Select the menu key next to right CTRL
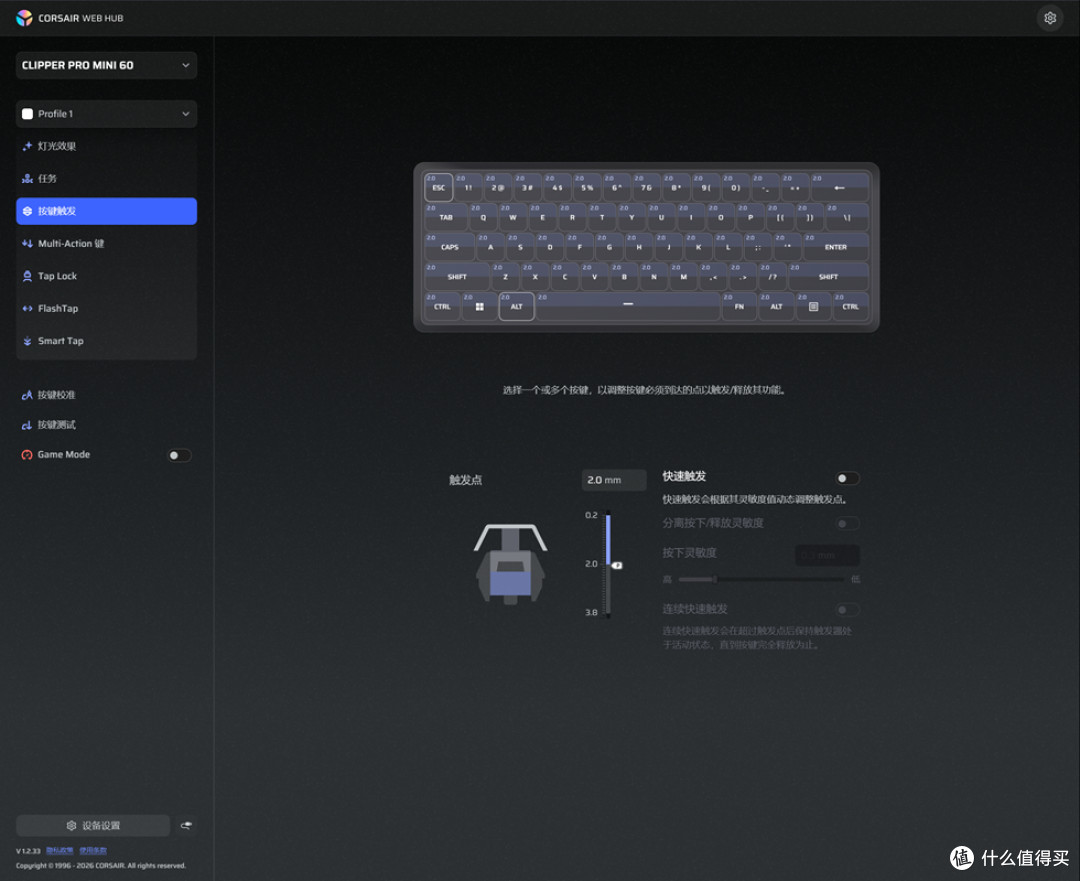Image resolution: width=1080 pixels, height=881 pixels. (x=813, y=306)
